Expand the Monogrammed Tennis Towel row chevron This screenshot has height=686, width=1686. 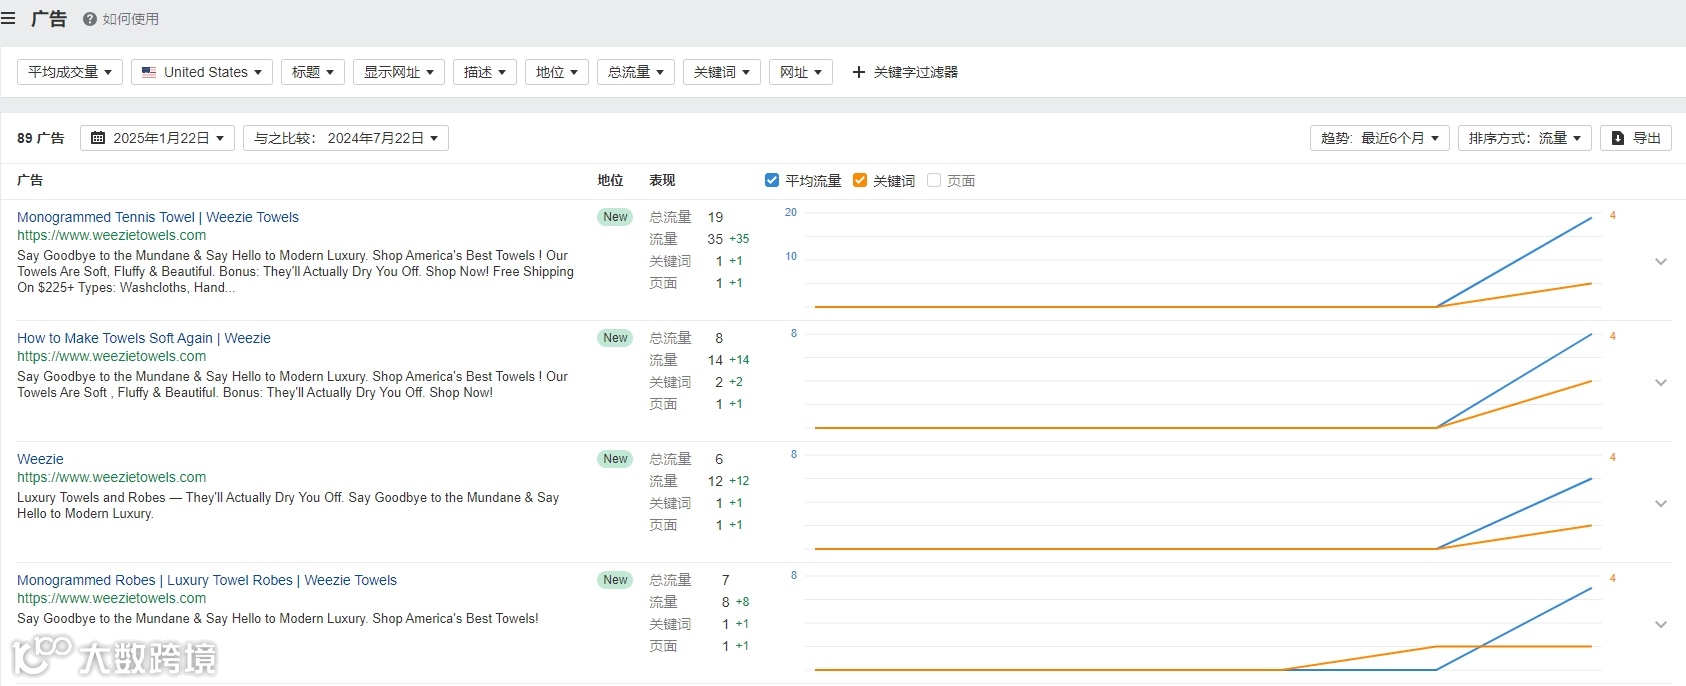click(x=1661, y=262)
